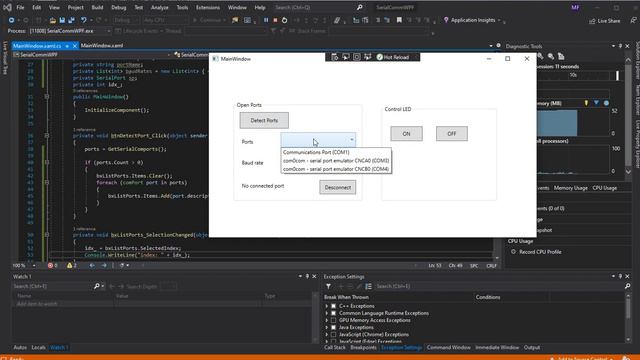The width and height of the screenshot is (640, 360).
Task: Click the Track Focused Element icon in debug bar
Action: (x=368, y=57)
